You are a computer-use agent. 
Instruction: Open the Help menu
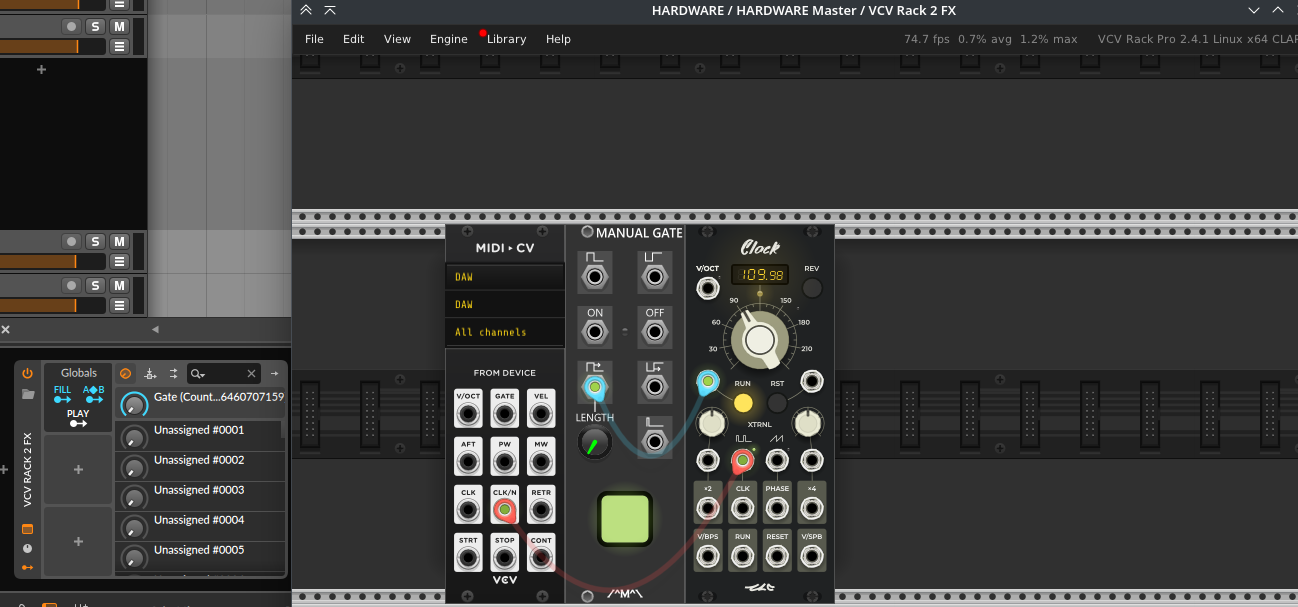[x=558, y=39]
